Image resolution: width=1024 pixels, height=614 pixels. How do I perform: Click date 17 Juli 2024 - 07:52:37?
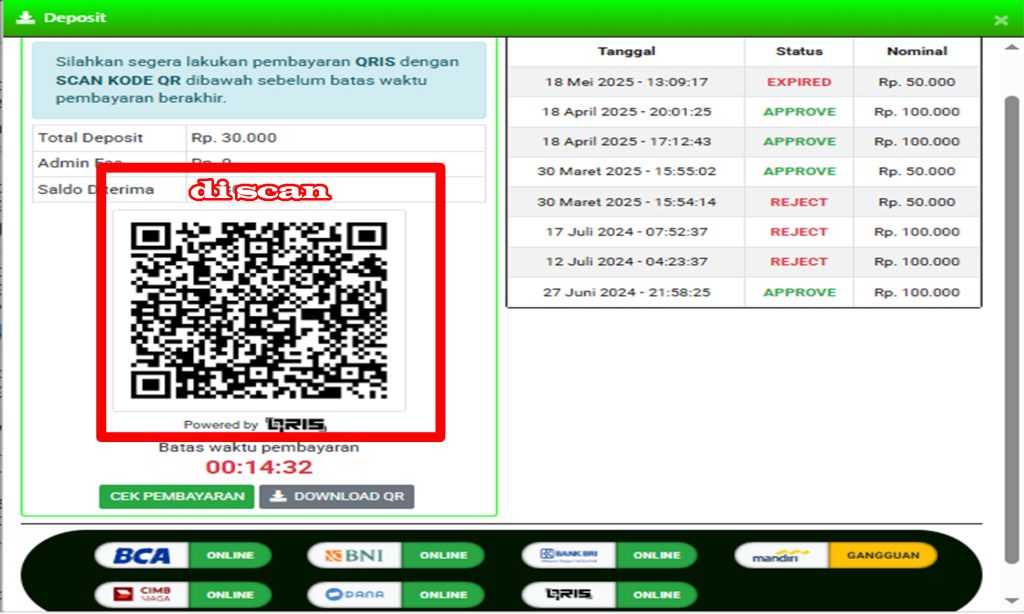click(x=626, y=232)
